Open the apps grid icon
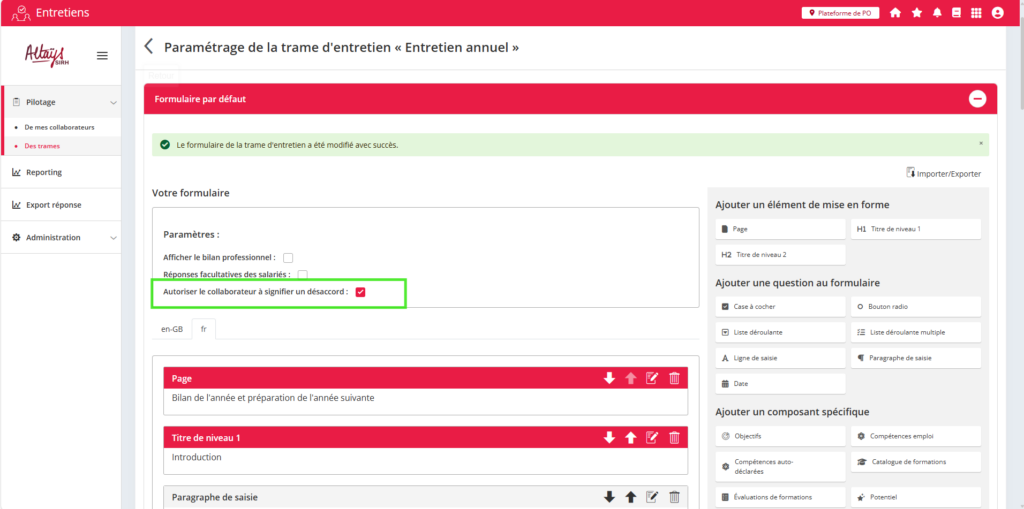 tap(976, 13)
